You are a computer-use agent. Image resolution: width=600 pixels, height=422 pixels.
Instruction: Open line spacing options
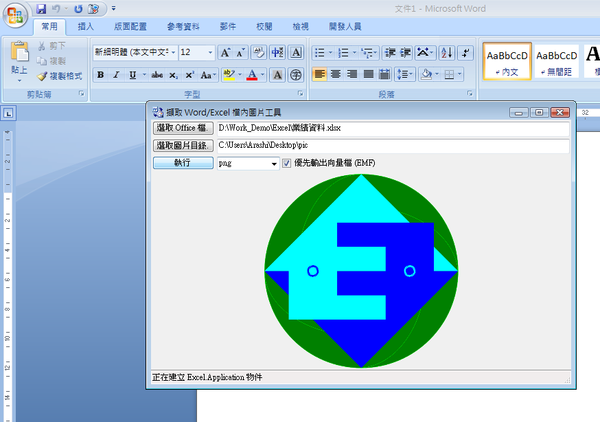click(405, 74)
